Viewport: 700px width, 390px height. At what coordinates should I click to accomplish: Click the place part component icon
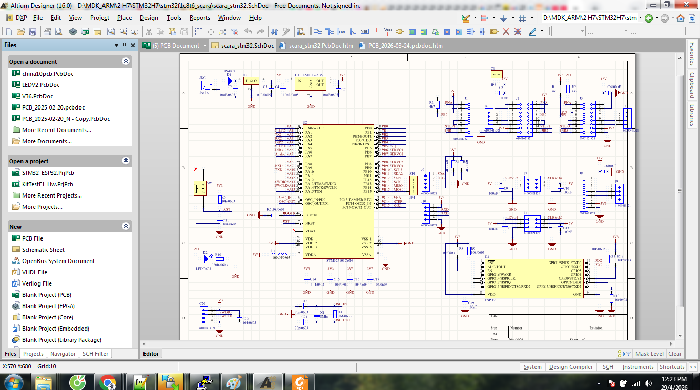pos(400,32)
